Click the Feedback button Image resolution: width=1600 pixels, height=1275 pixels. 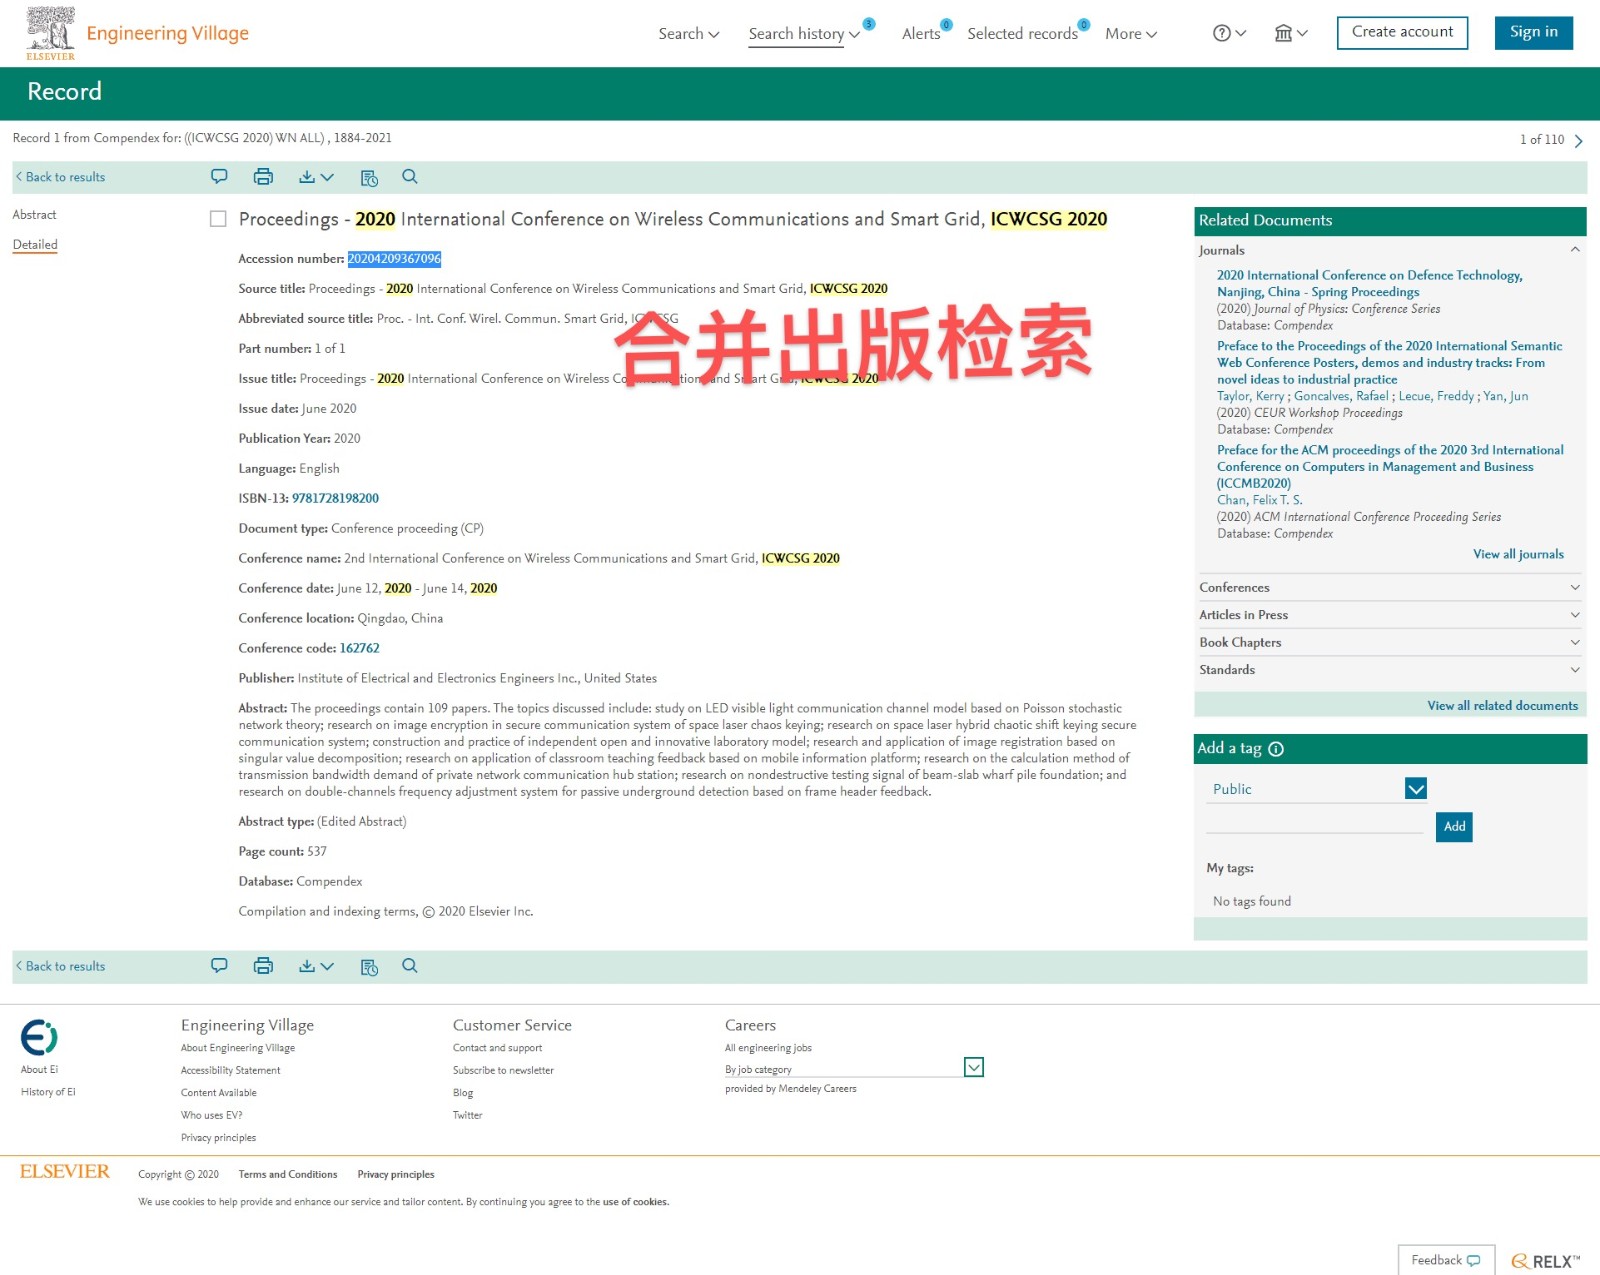(x=1446, y=1260)
